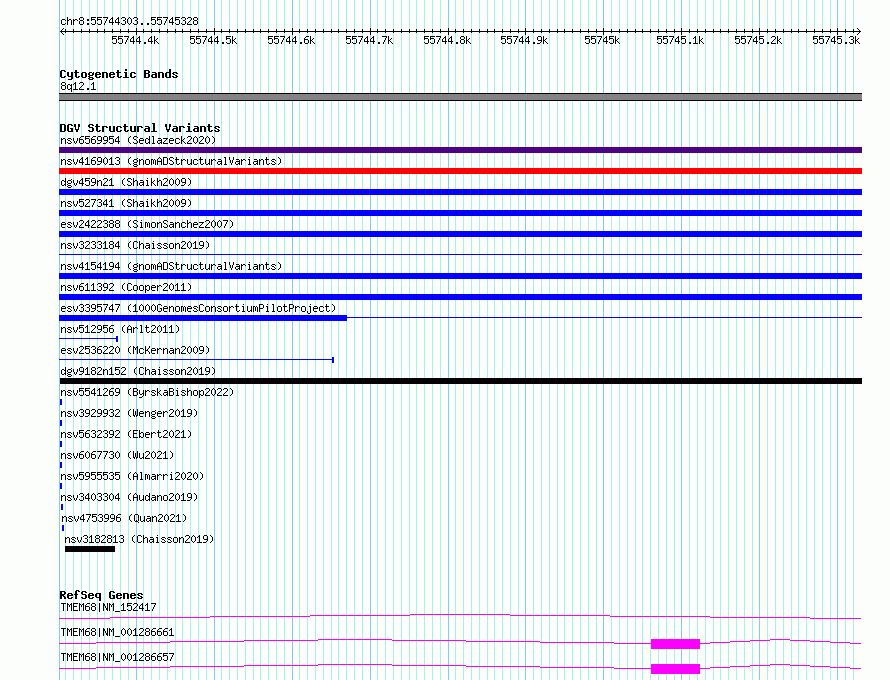This screenshot has height=680, width=890.
Task: Click the magenta exon of TMEM68|NM_001286661
Action: pos(675,644)
